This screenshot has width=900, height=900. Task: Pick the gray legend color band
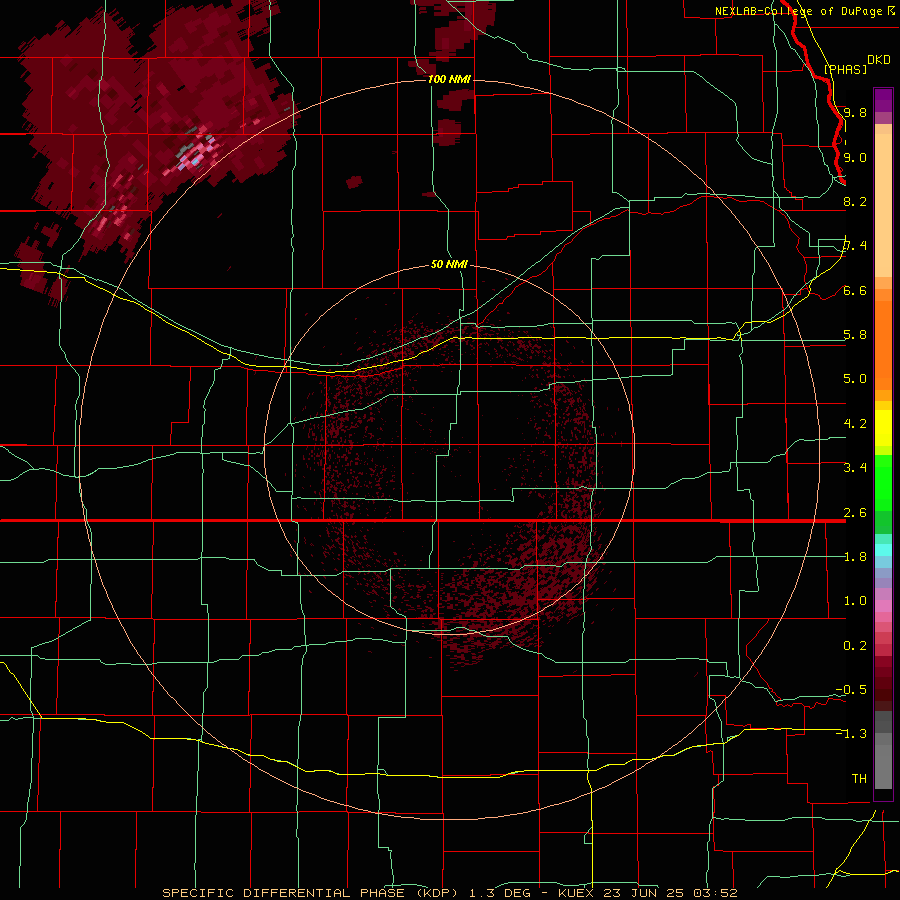(883, 761)
